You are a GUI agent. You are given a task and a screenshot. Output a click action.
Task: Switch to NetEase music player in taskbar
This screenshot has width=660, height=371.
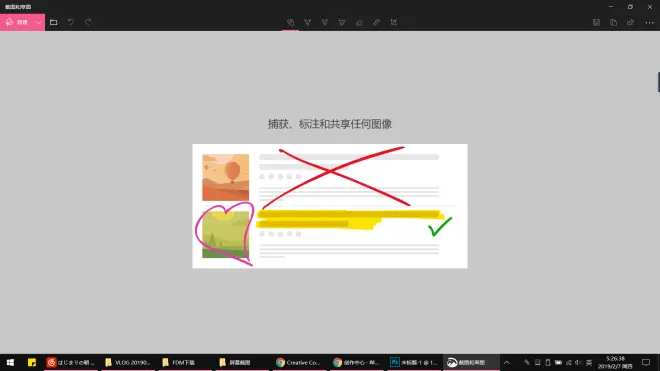(71, 362)
